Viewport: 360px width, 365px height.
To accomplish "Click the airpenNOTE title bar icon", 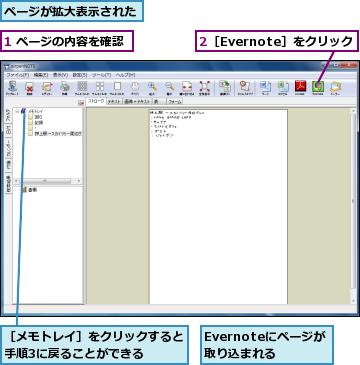I will pyautogui.click(x=6, y=66).
